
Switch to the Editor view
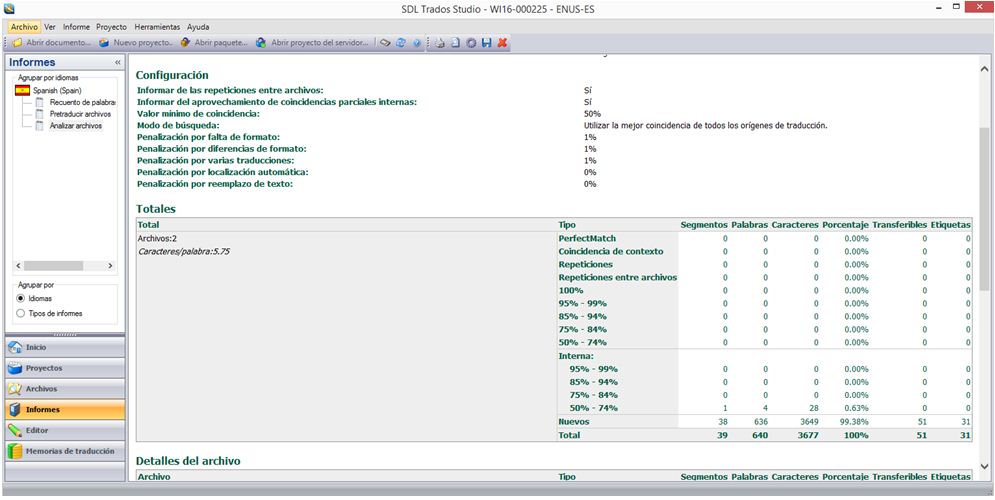[65, 430]
